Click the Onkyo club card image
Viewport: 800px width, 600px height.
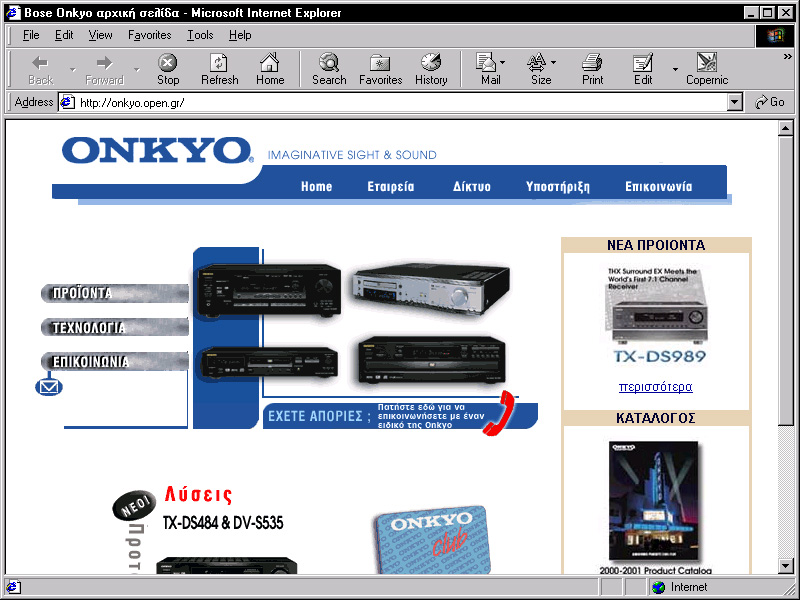(x=433, y=540)
